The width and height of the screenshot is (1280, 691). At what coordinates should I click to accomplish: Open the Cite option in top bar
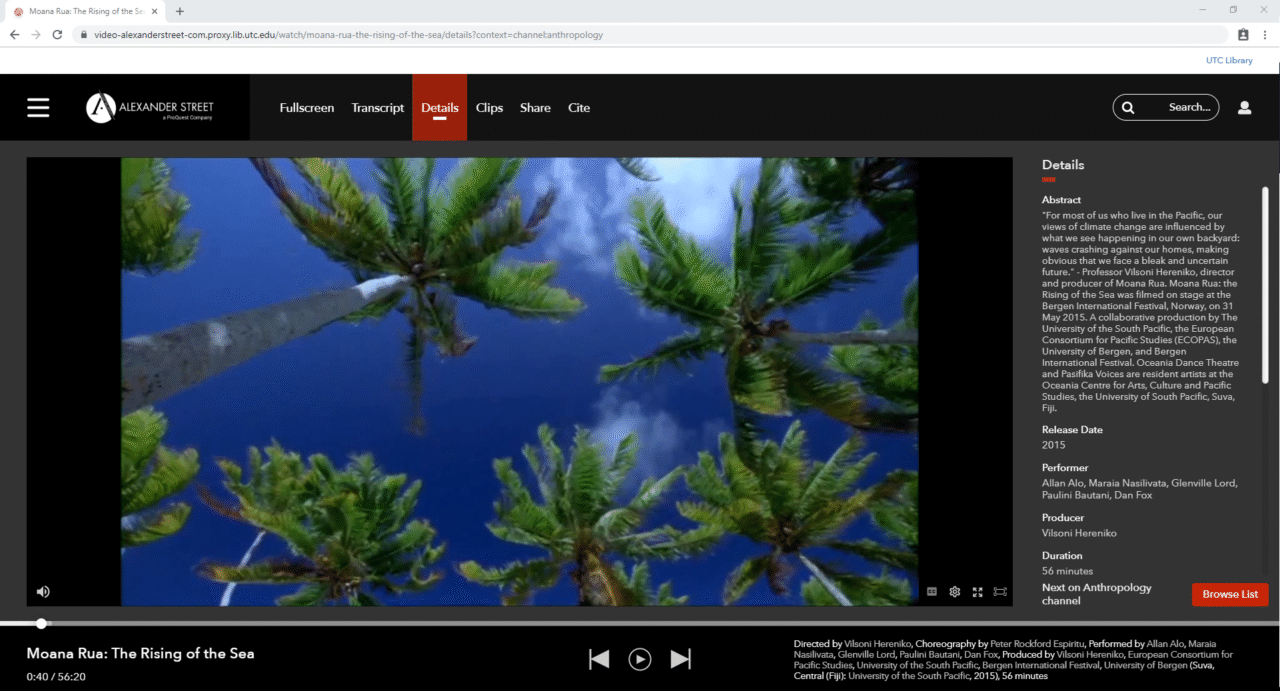[579, 108]
